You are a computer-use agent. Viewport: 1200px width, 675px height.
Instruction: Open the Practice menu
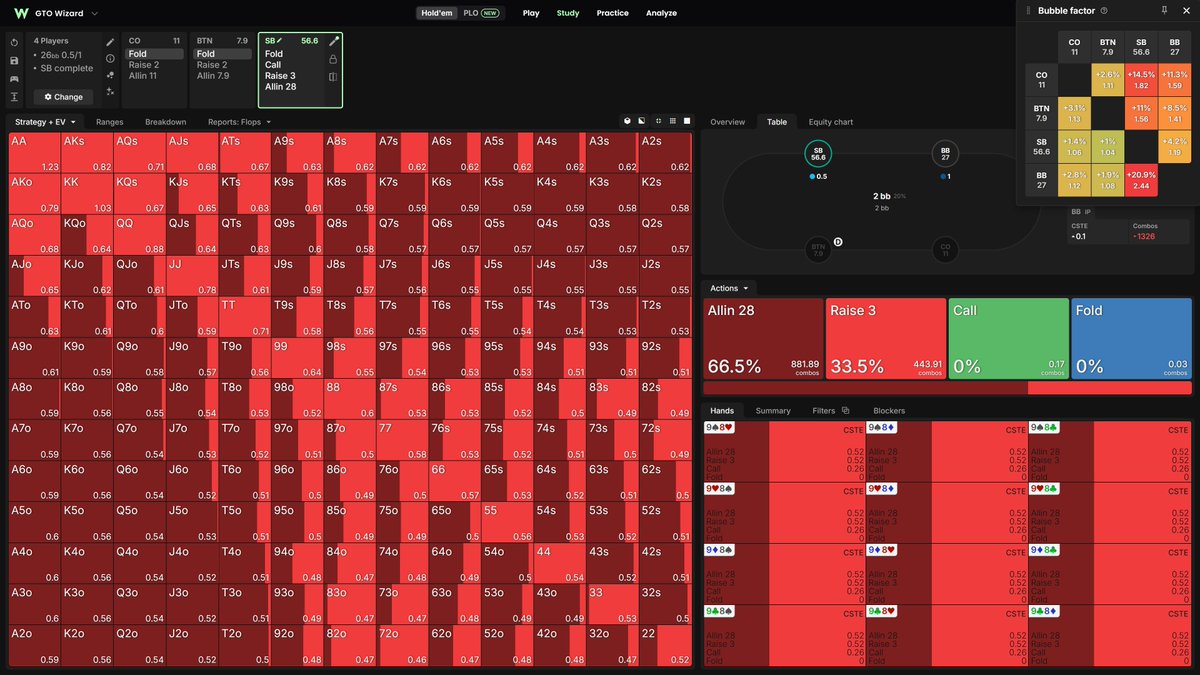(x=613, y=13)
